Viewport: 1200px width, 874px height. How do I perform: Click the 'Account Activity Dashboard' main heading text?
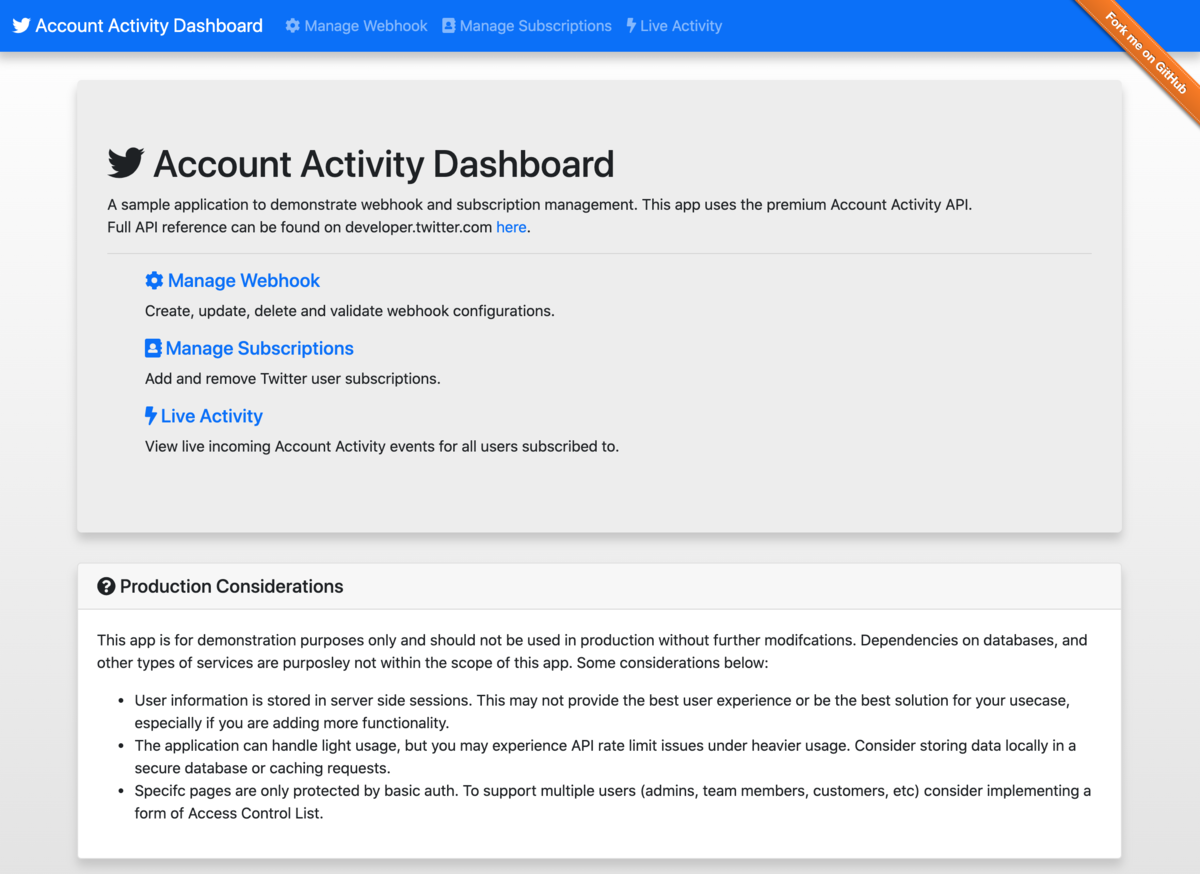384,164
